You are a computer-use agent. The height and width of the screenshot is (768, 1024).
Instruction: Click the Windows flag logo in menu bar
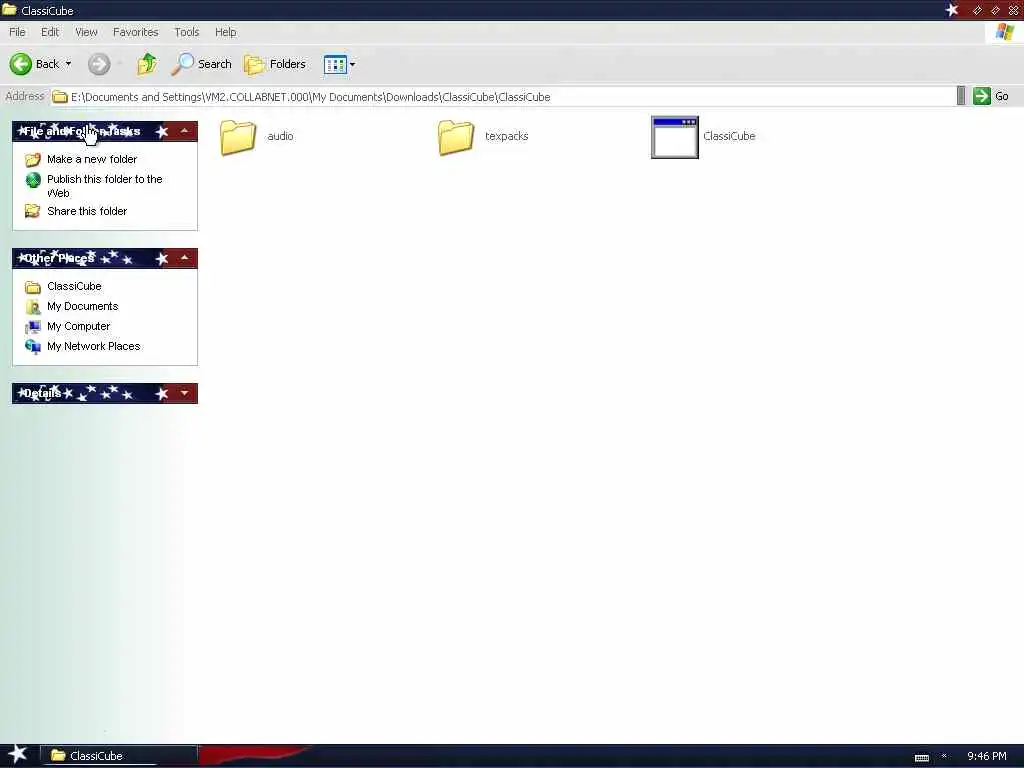1004,32
